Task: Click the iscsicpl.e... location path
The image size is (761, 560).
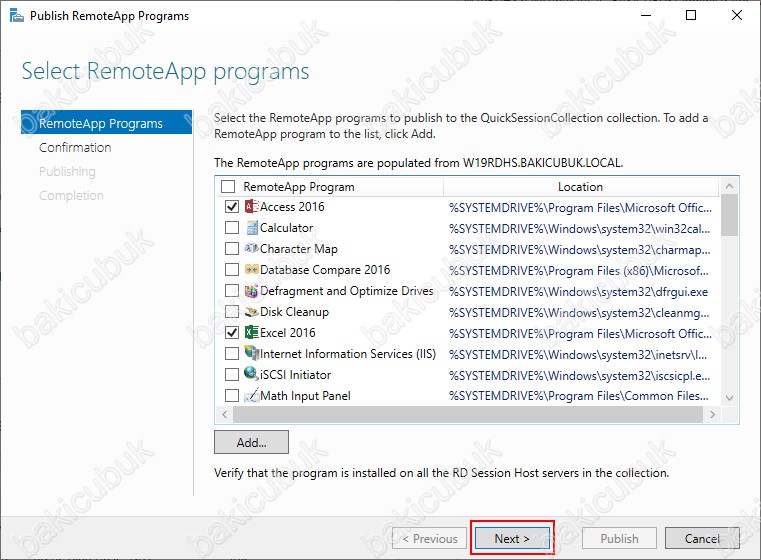Action: pos(579,376)
